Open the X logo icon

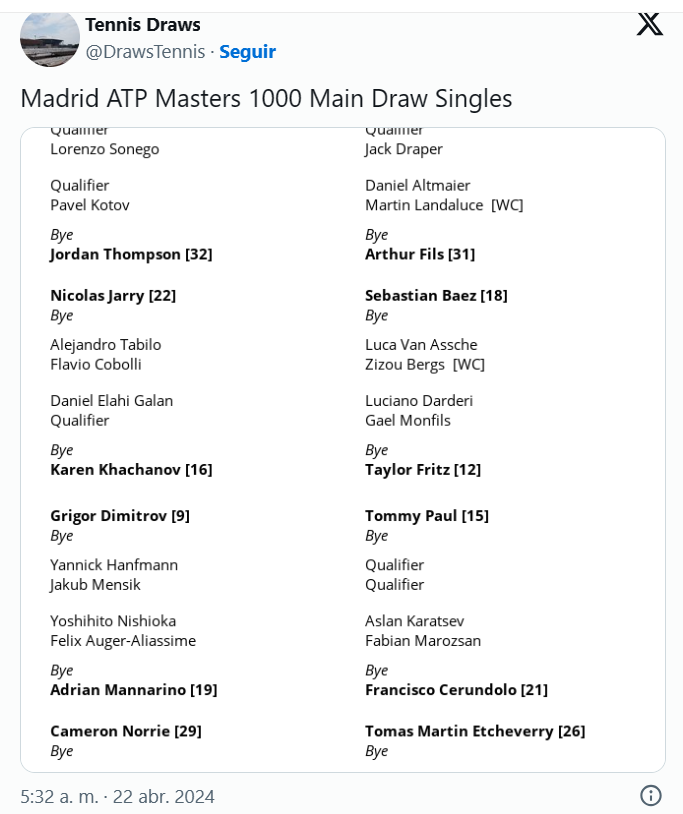650,24
